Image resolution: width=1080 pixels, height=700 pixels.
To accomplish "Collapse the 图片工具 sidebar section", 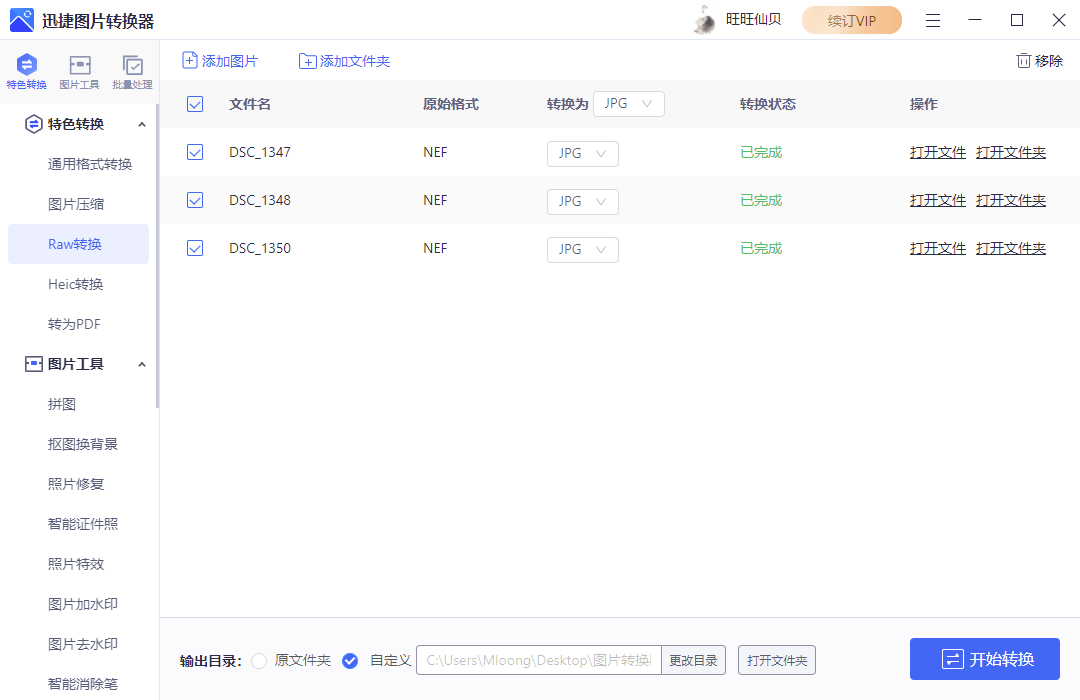I will pos(142,363).
